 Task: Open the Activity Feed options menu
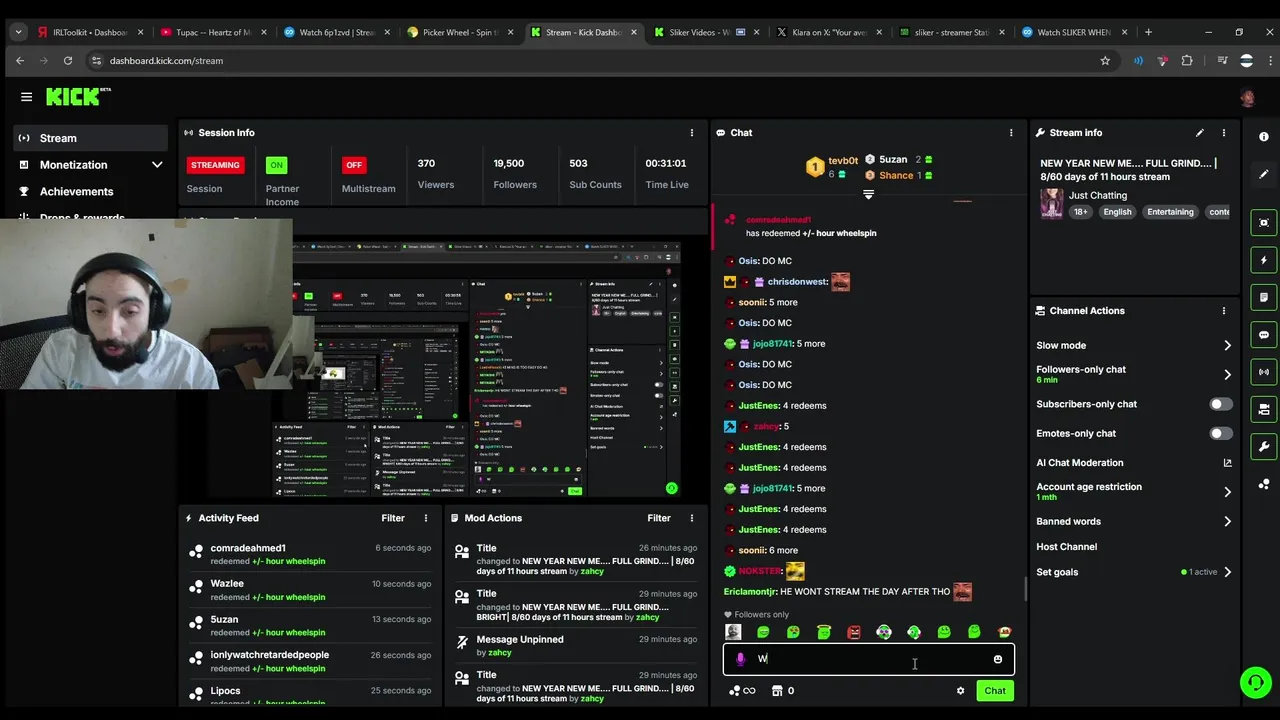coord(425,518)
